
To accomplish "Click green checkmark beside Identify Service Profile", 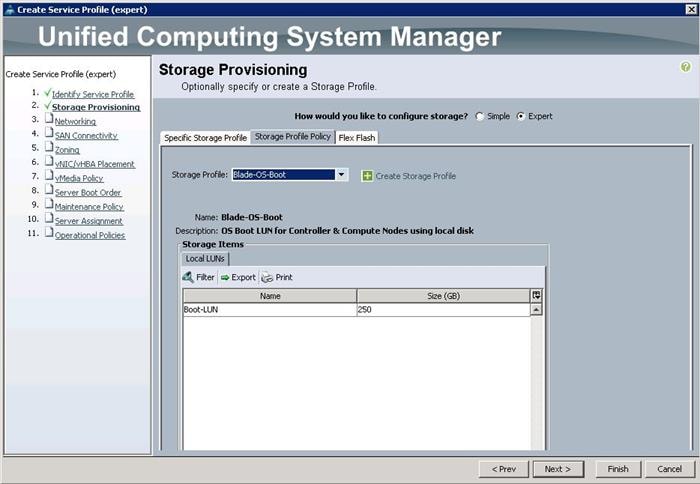I will point(48,93).
